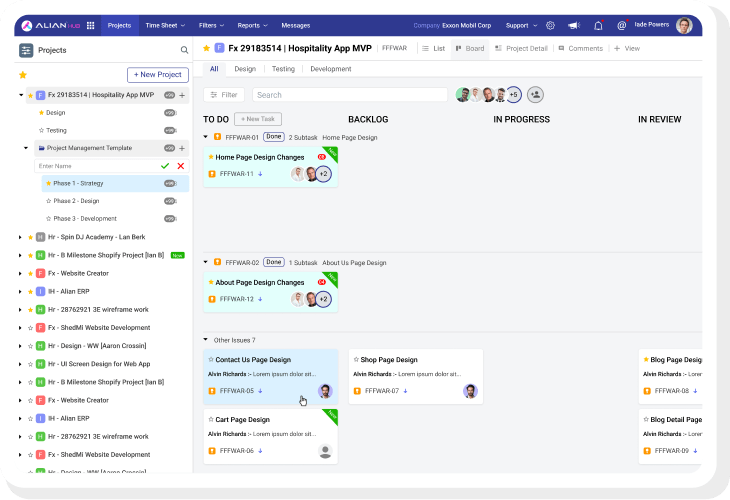The width and height of the screenshot is (730, 500).
Task: Open the settings gear in top bar
Action: coord(550,26)
